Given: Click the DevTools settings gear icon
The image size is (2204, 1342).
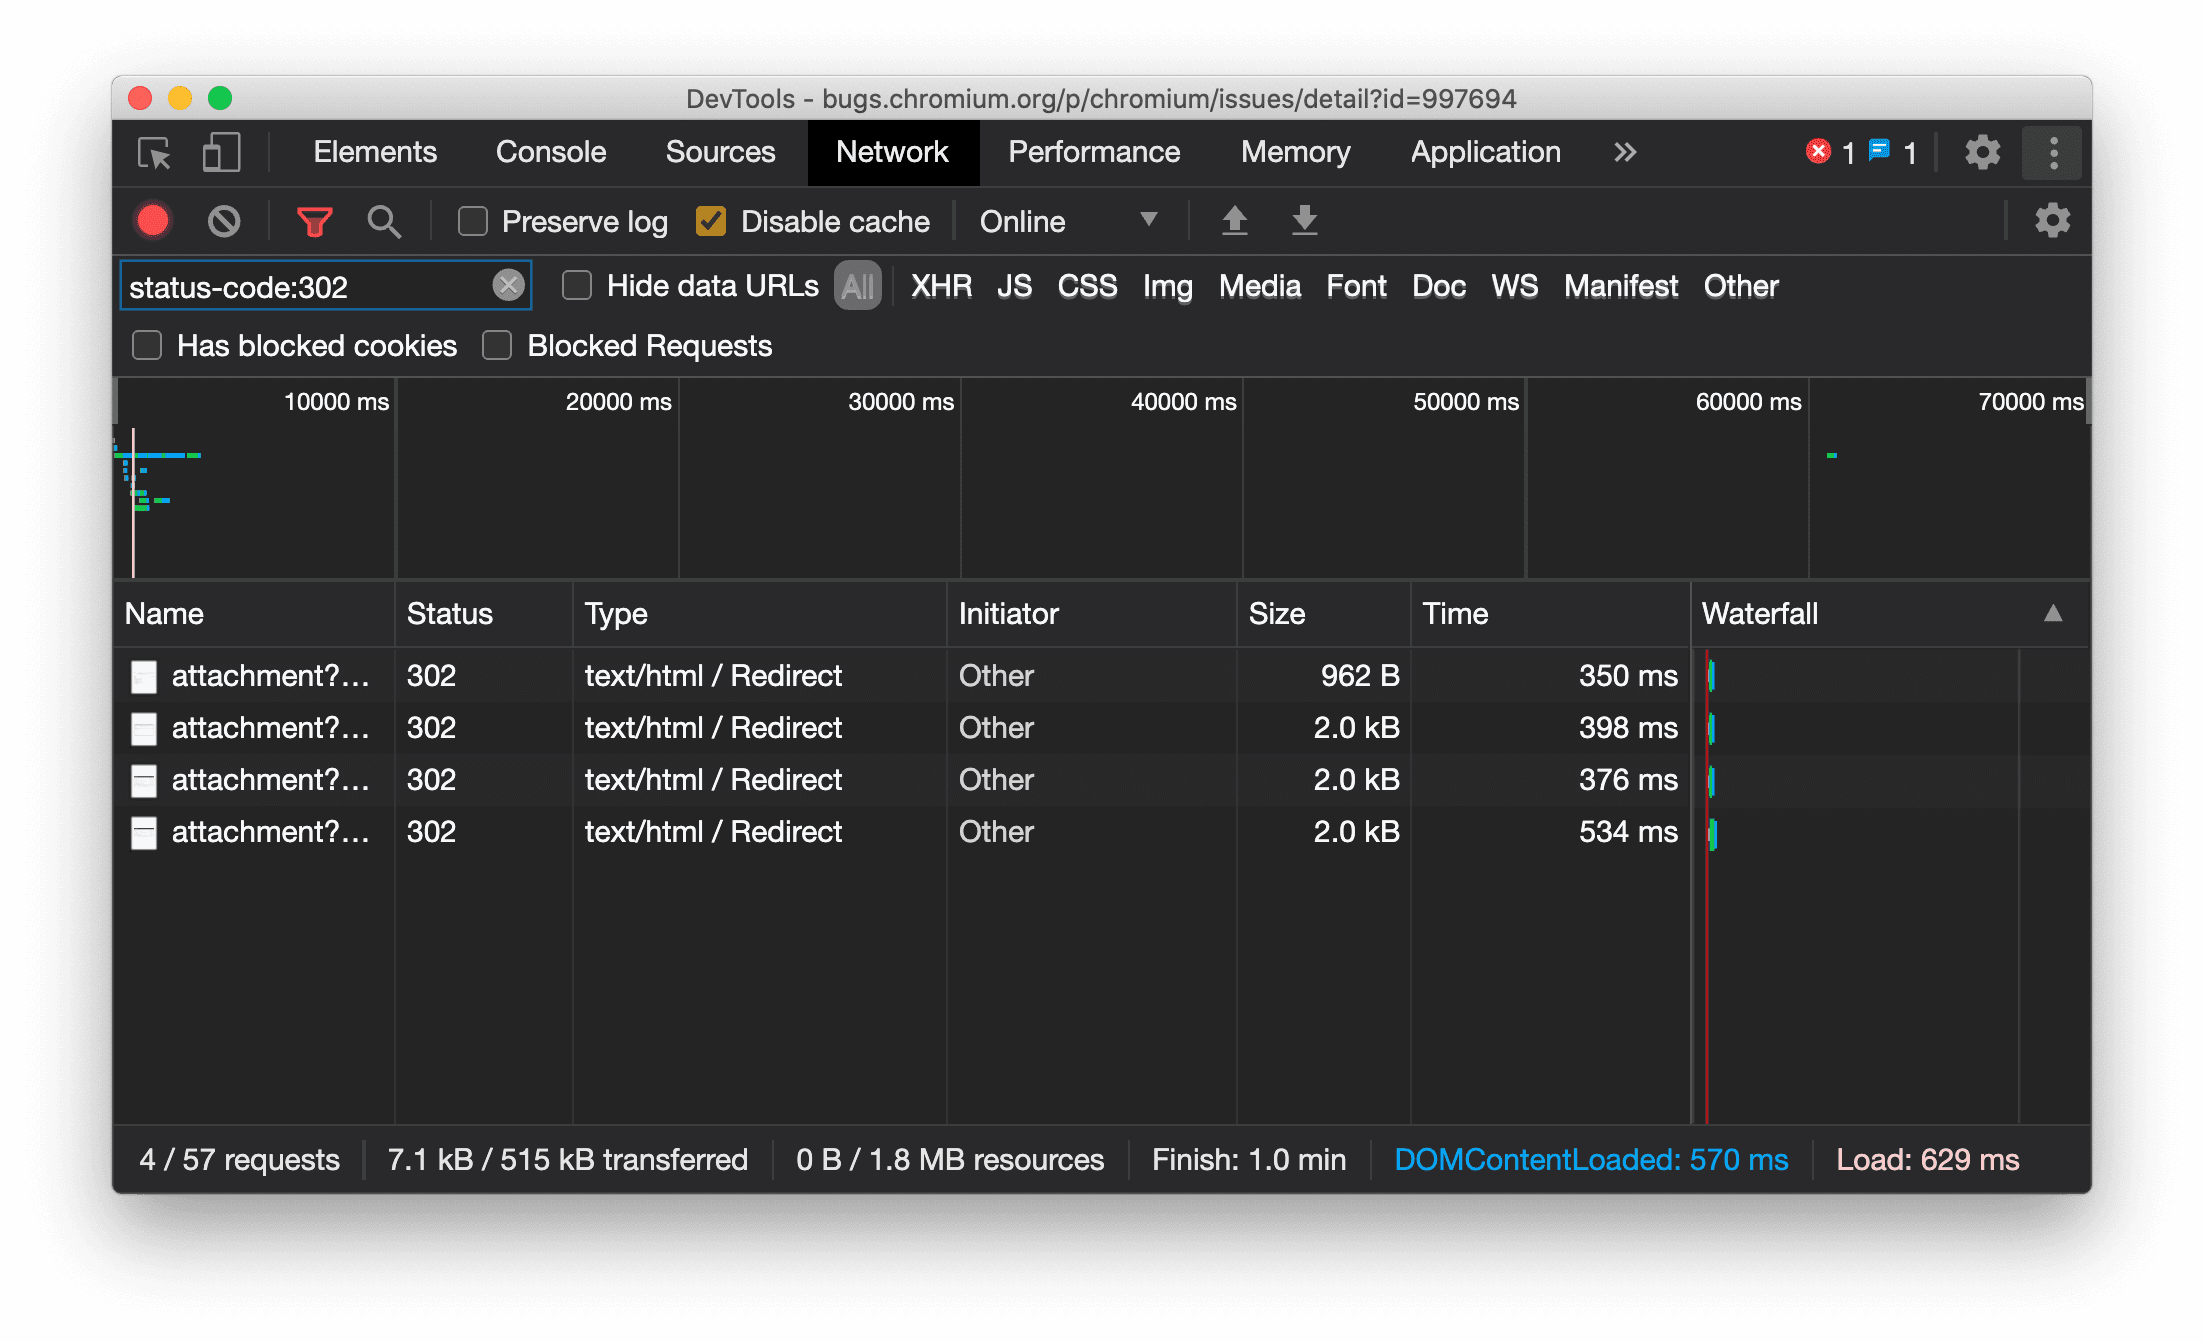Looking at the screenshot, I should (x=1980, y=153).
